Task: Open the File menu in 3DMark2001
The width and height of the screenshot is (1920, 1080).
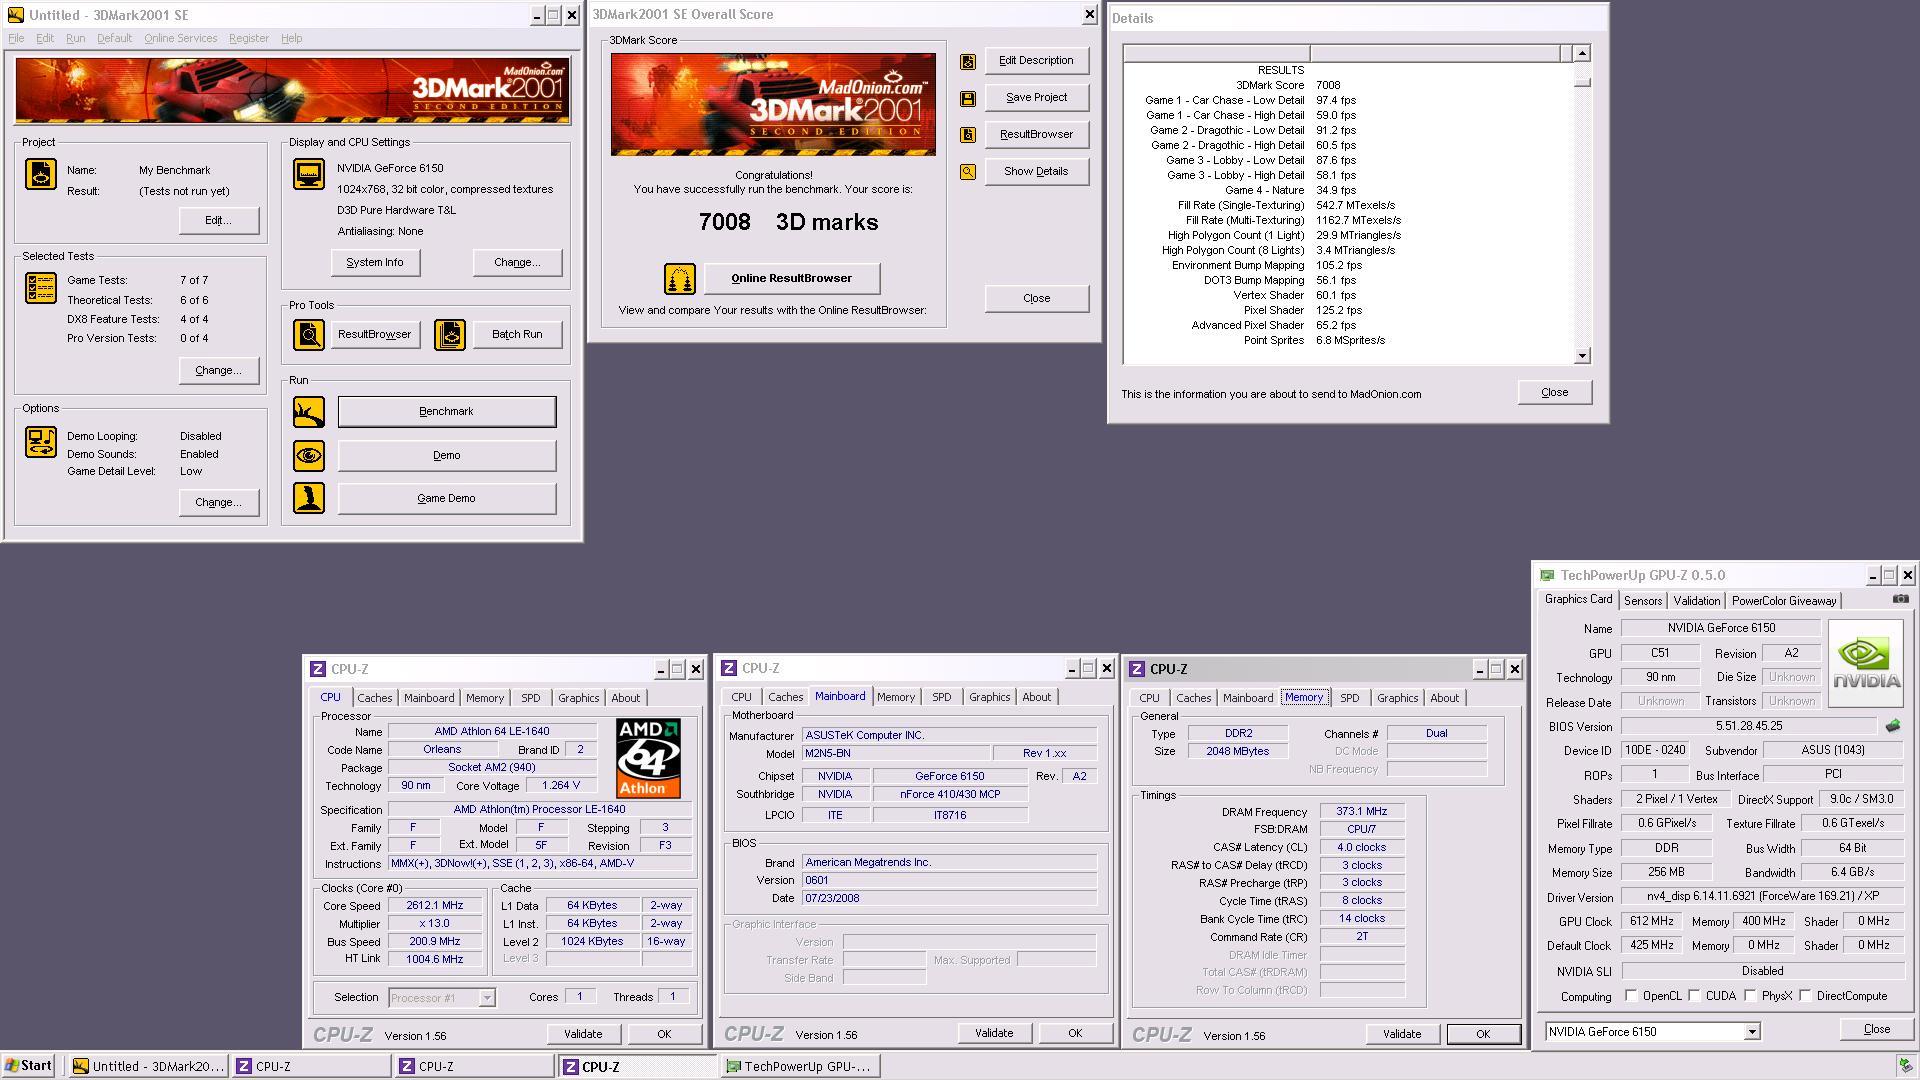Action: click(x=16, y=38)
